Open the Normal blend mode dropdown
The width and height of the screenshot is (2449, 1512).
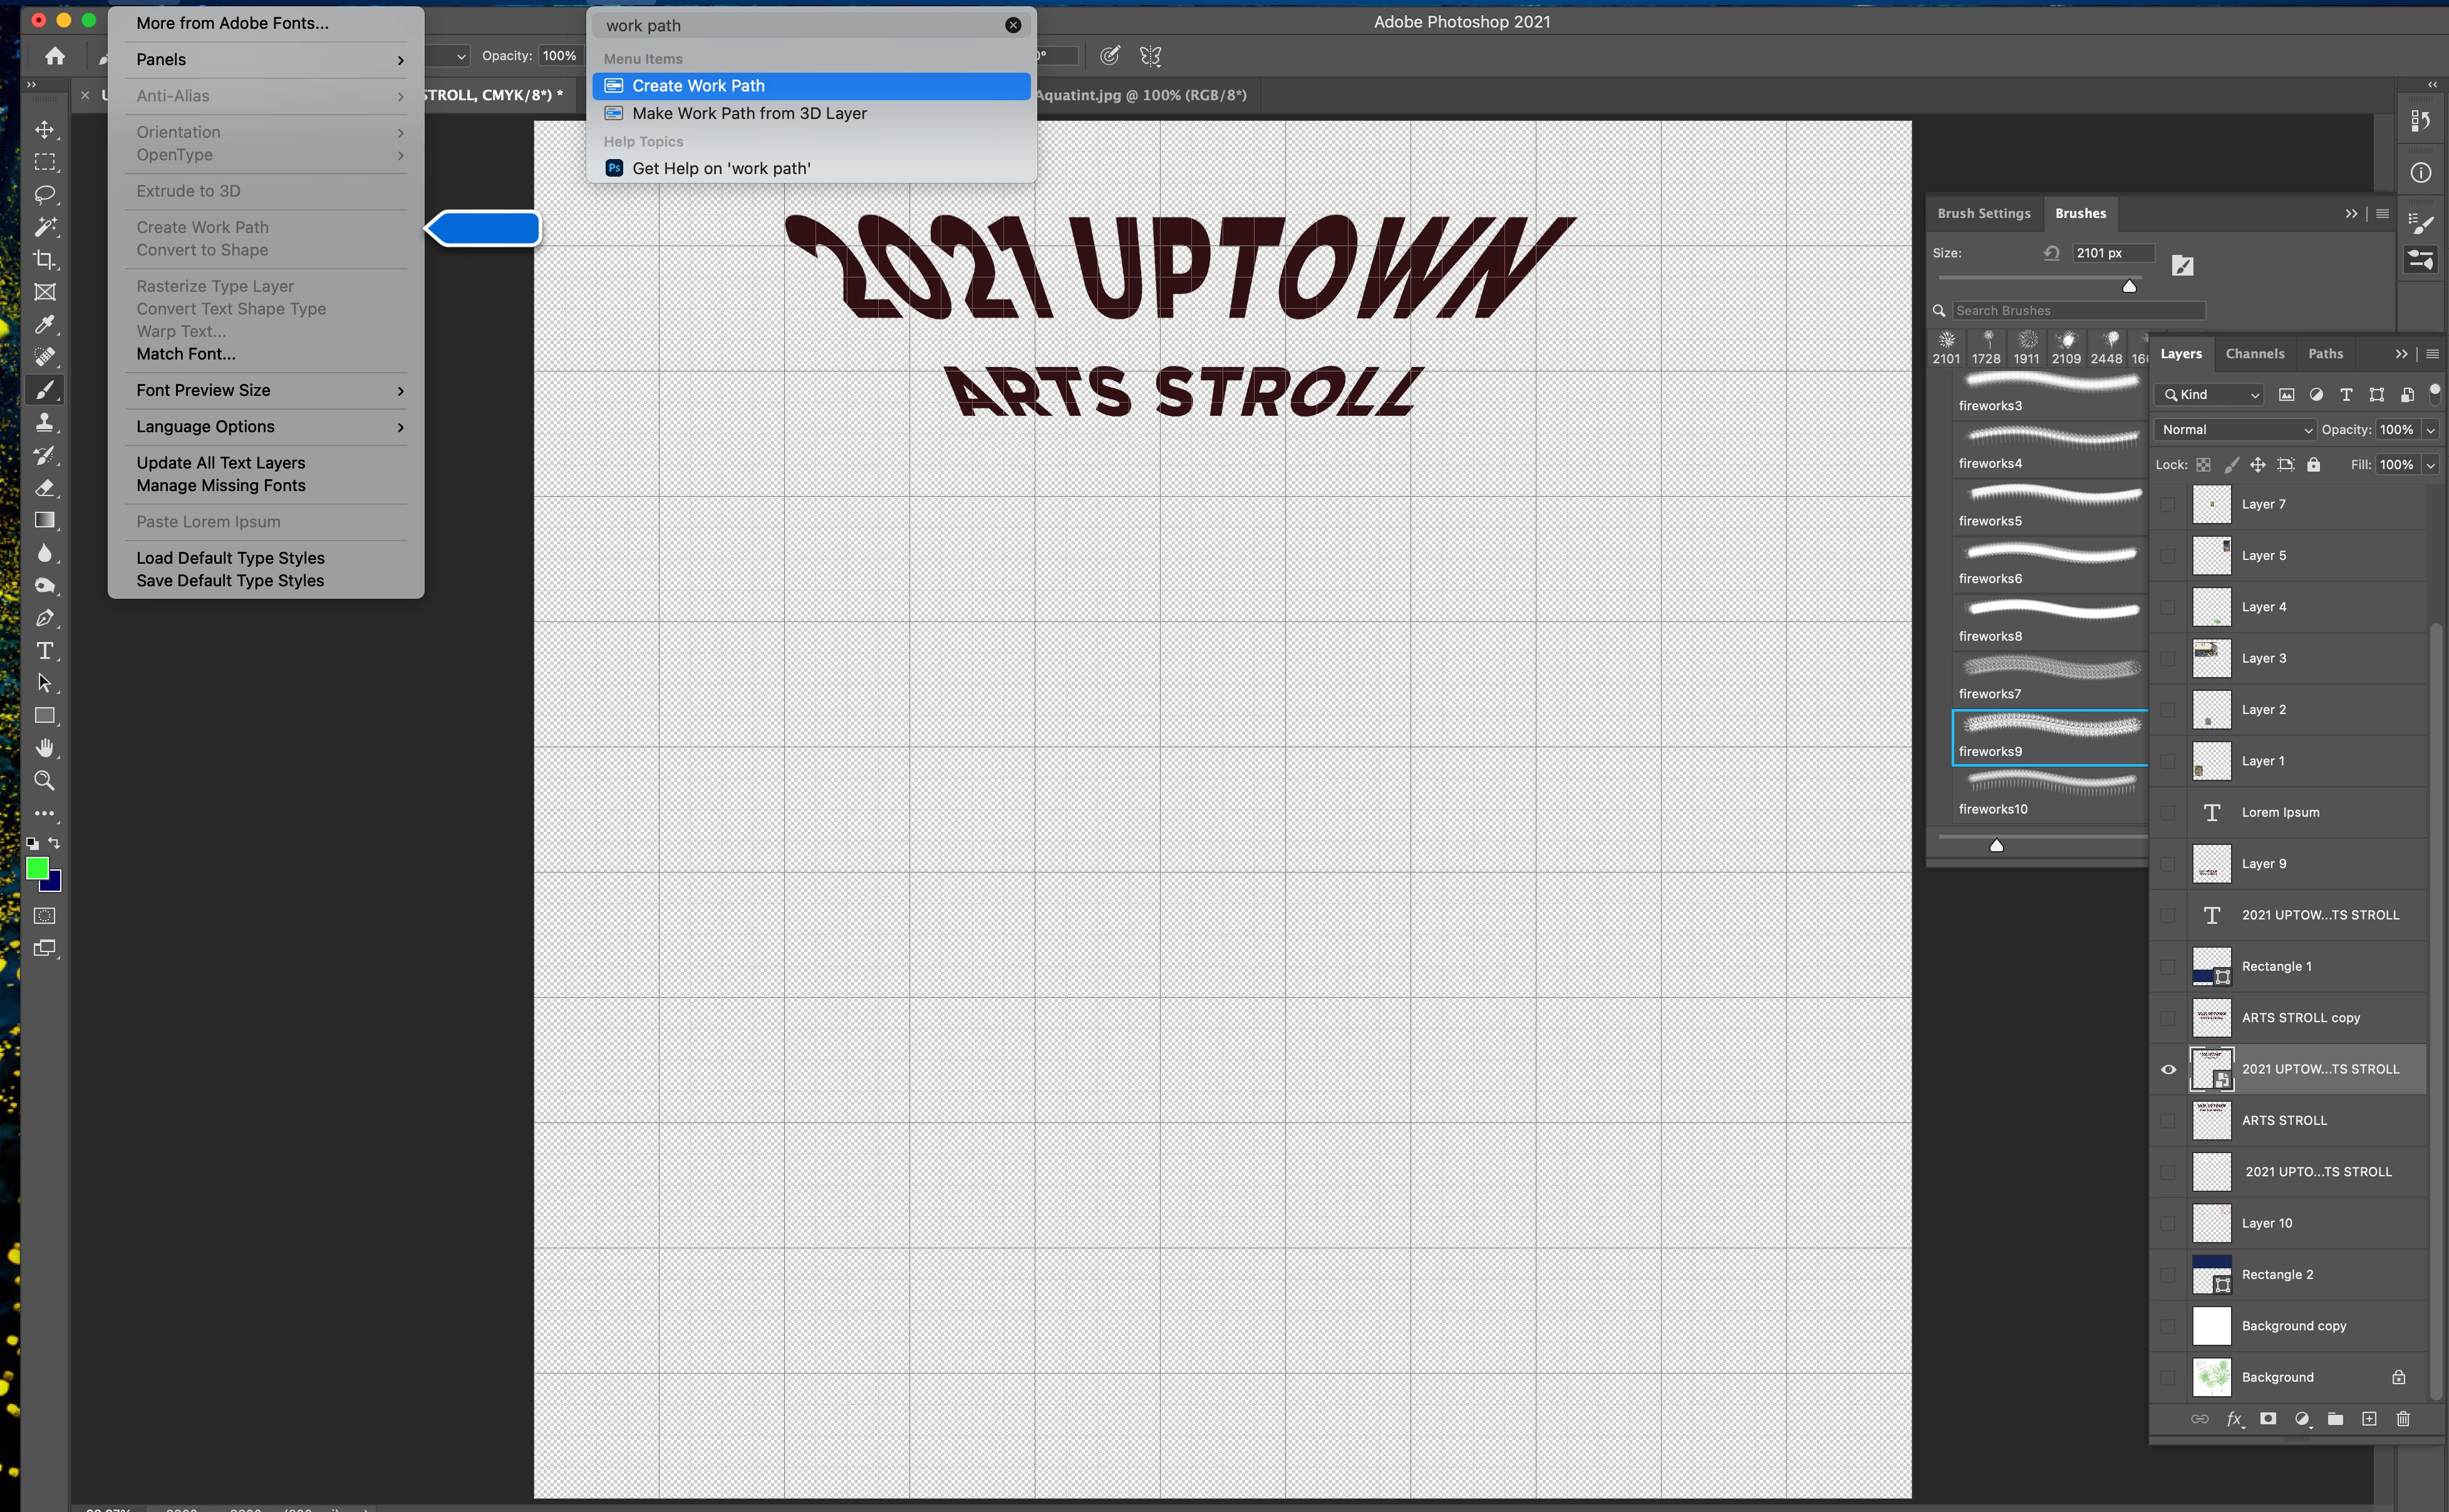2234,430
